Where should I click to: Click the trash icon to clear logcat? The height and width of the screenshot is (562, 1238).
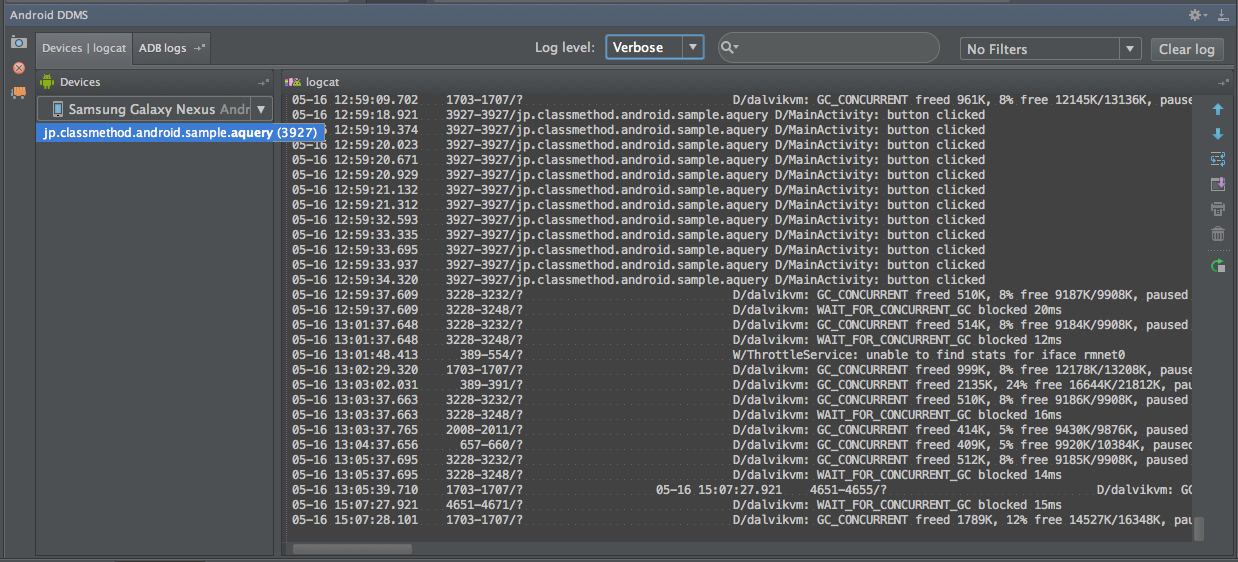point(1217,234)
